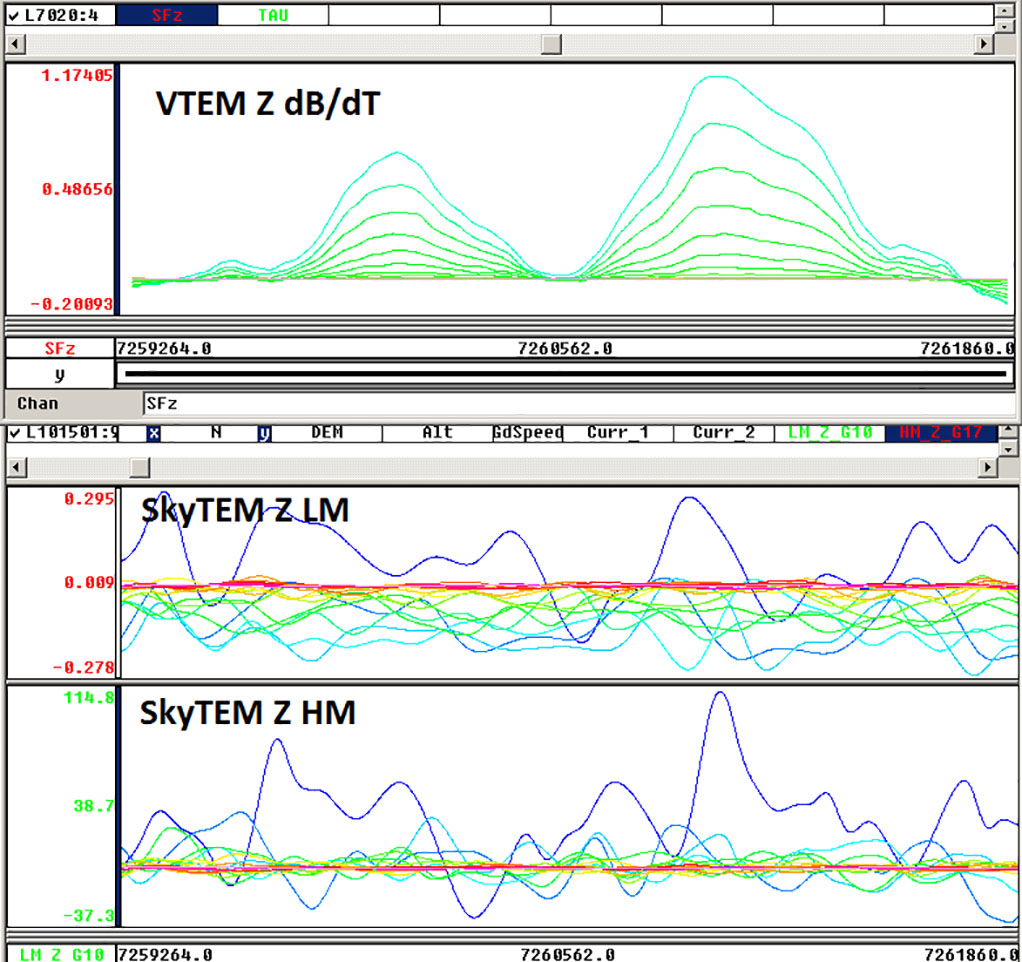The height and width of the screenshot is (962, 1022).
Task: Select the N channel column header
Action: coord(216,433)
